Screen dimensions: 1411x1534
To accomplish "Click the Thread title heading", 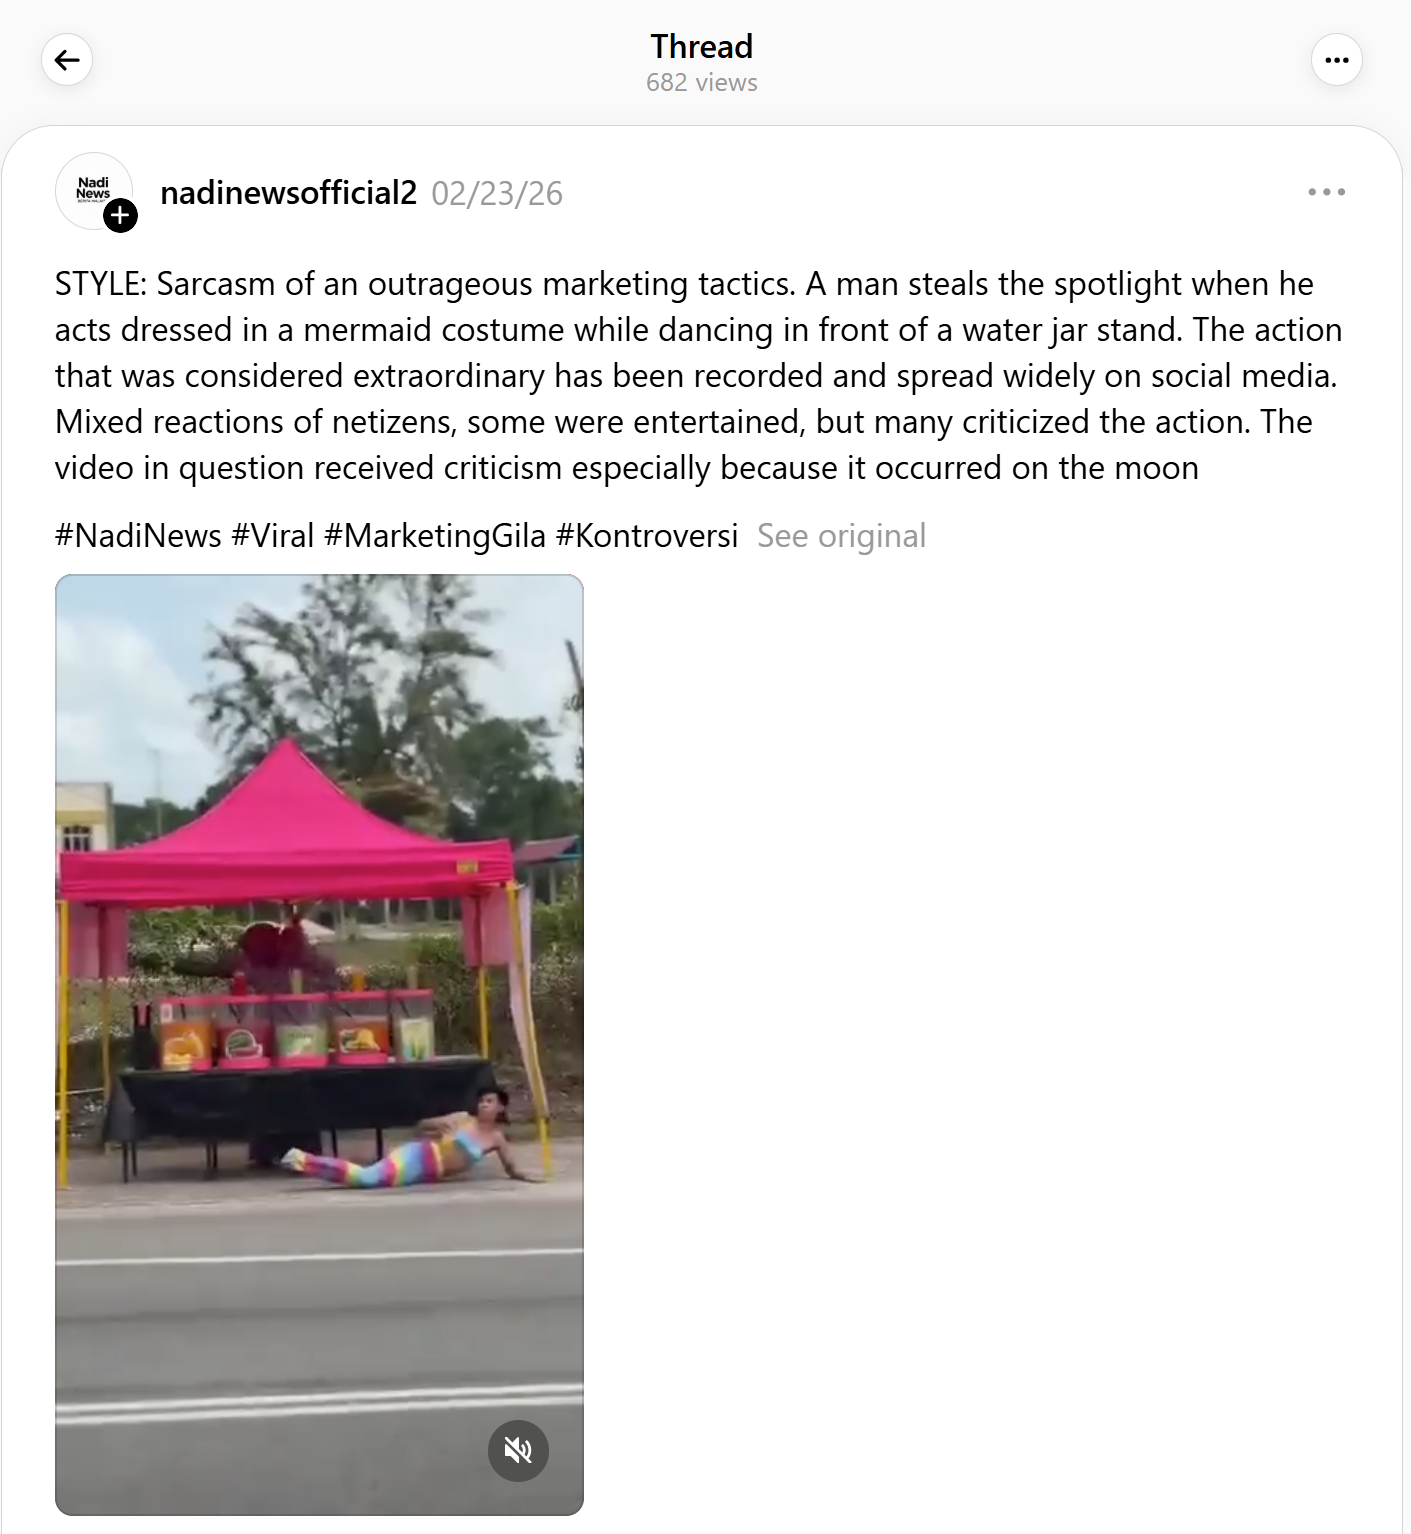I will click(x=702, y=46).
